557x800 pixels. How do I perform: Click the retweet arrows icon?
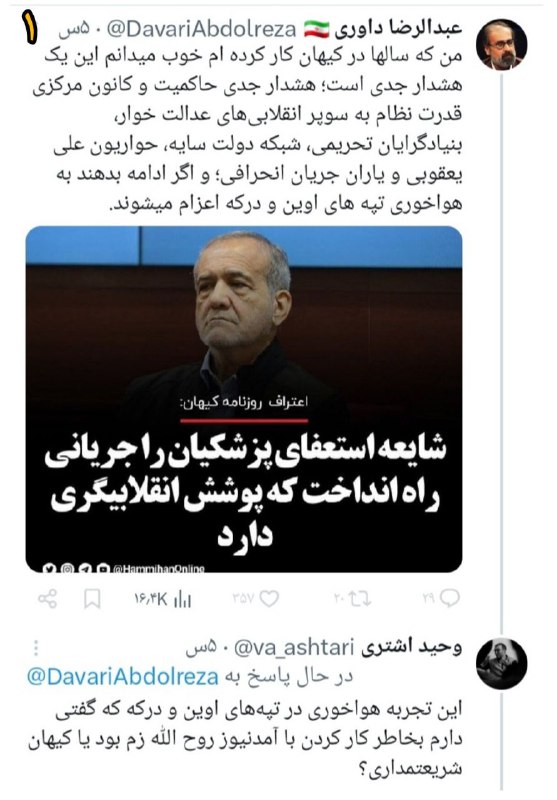click(x=361, y=598)
